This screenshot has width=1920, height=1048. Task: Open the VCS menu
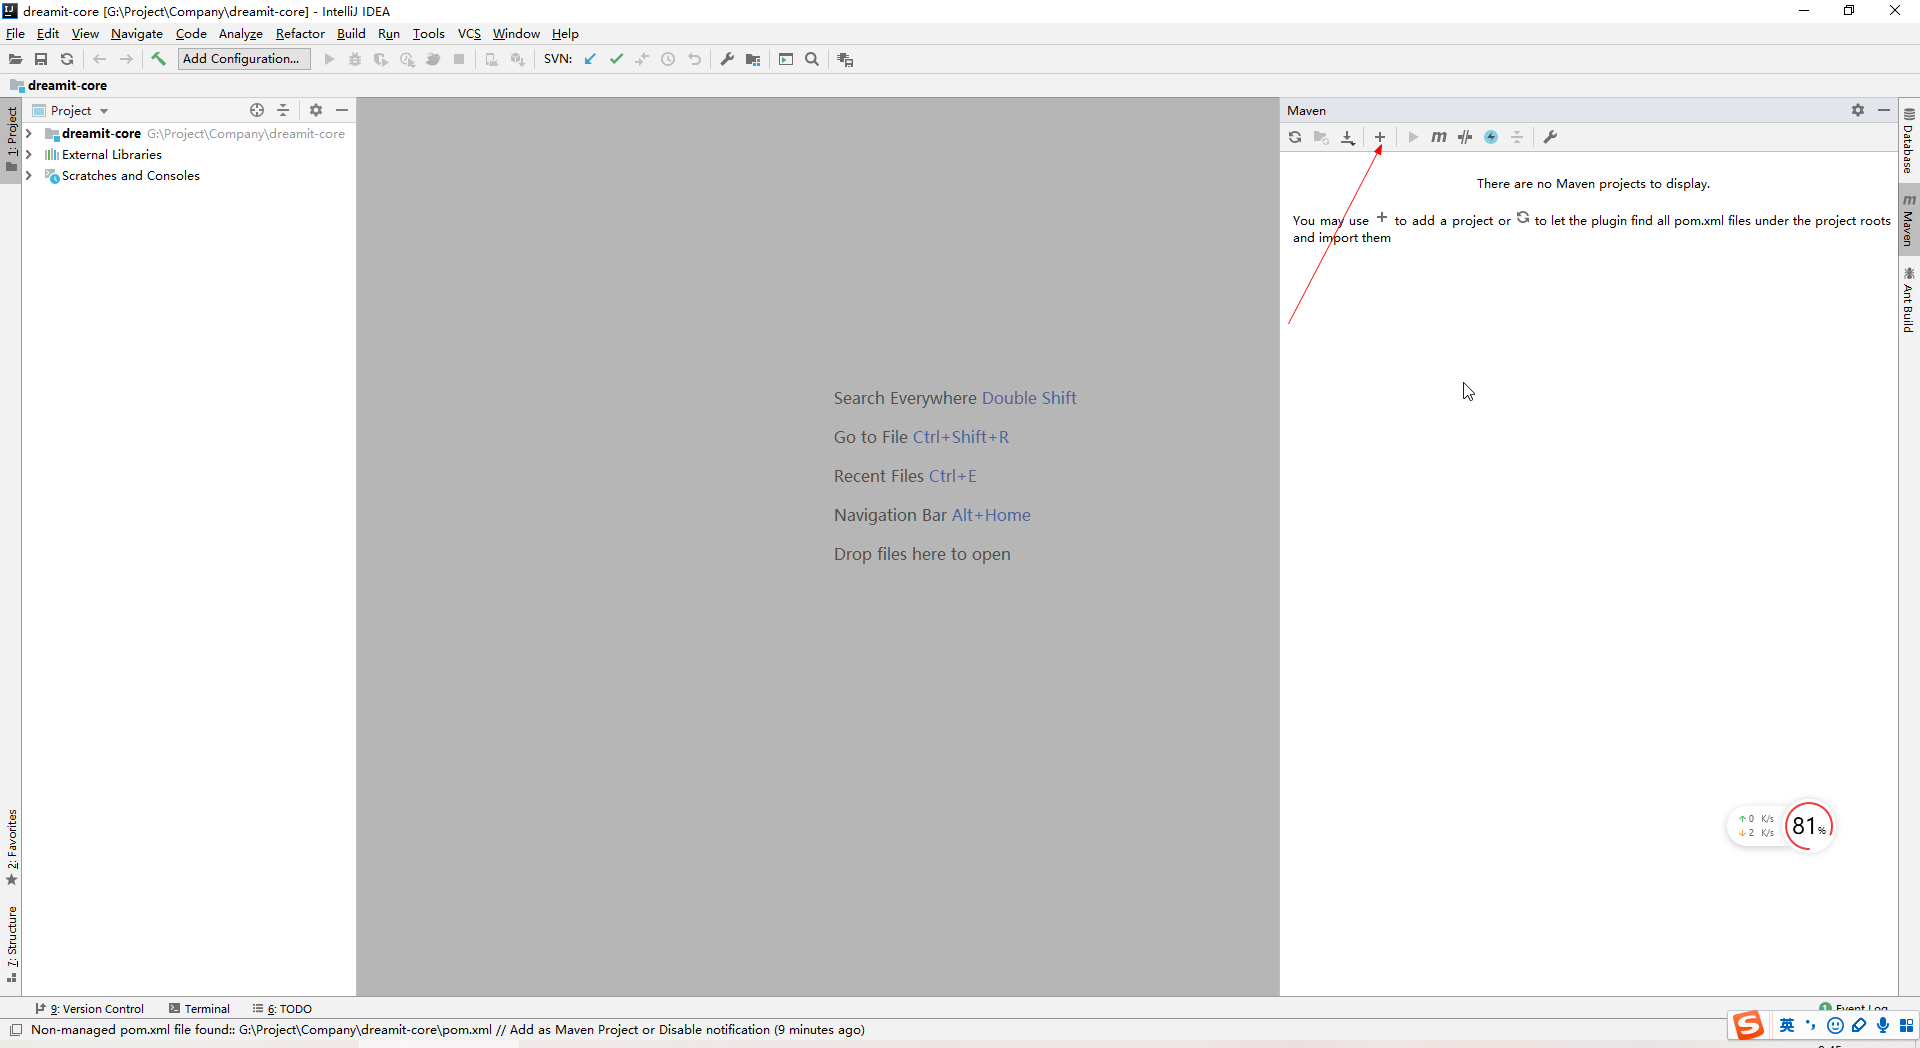469,33
